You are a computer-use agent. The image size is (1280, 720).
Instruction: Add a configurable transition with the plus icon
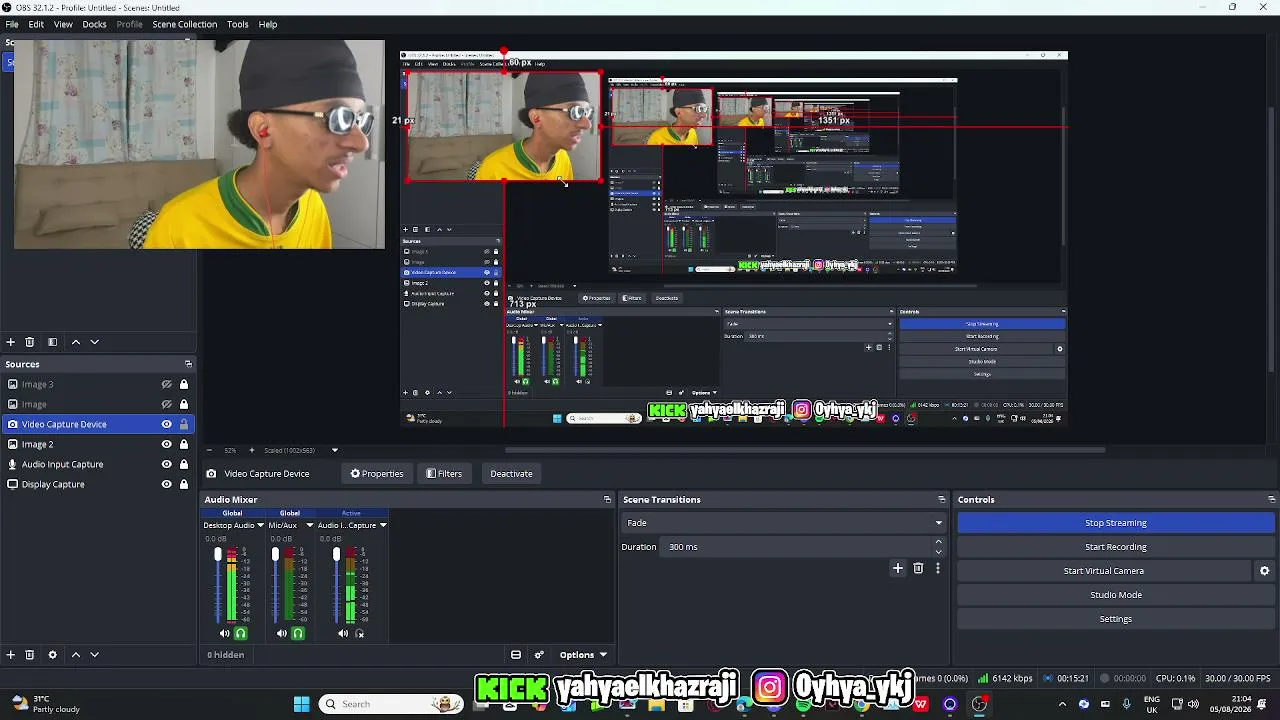click(x=898, y=568)
